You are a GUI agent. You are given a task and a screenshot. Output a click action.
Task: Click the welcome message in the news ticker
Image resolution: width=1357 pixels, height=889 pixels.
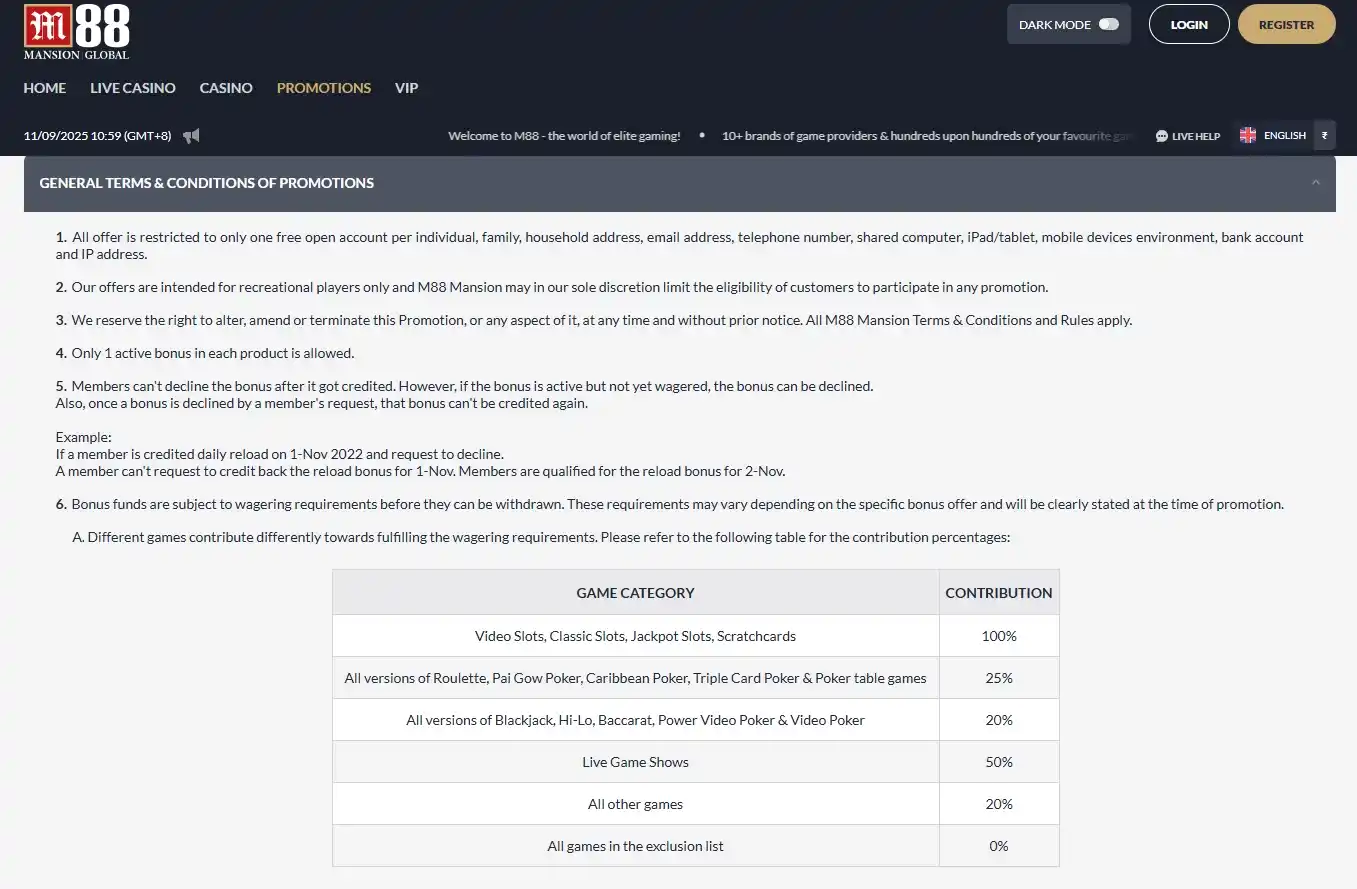coord(564,136)
